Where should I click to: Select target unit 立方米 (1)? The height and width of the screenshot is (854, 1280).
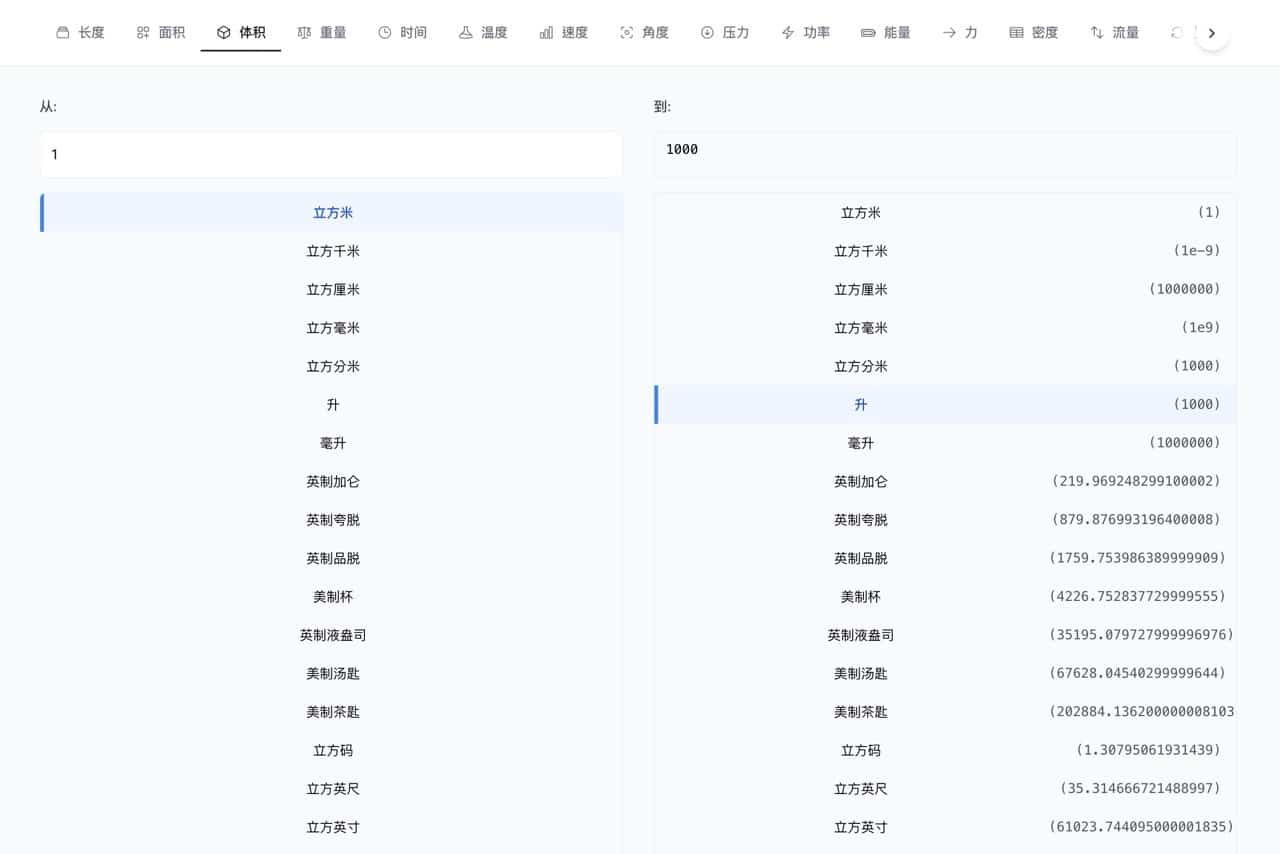pos(945,213)
